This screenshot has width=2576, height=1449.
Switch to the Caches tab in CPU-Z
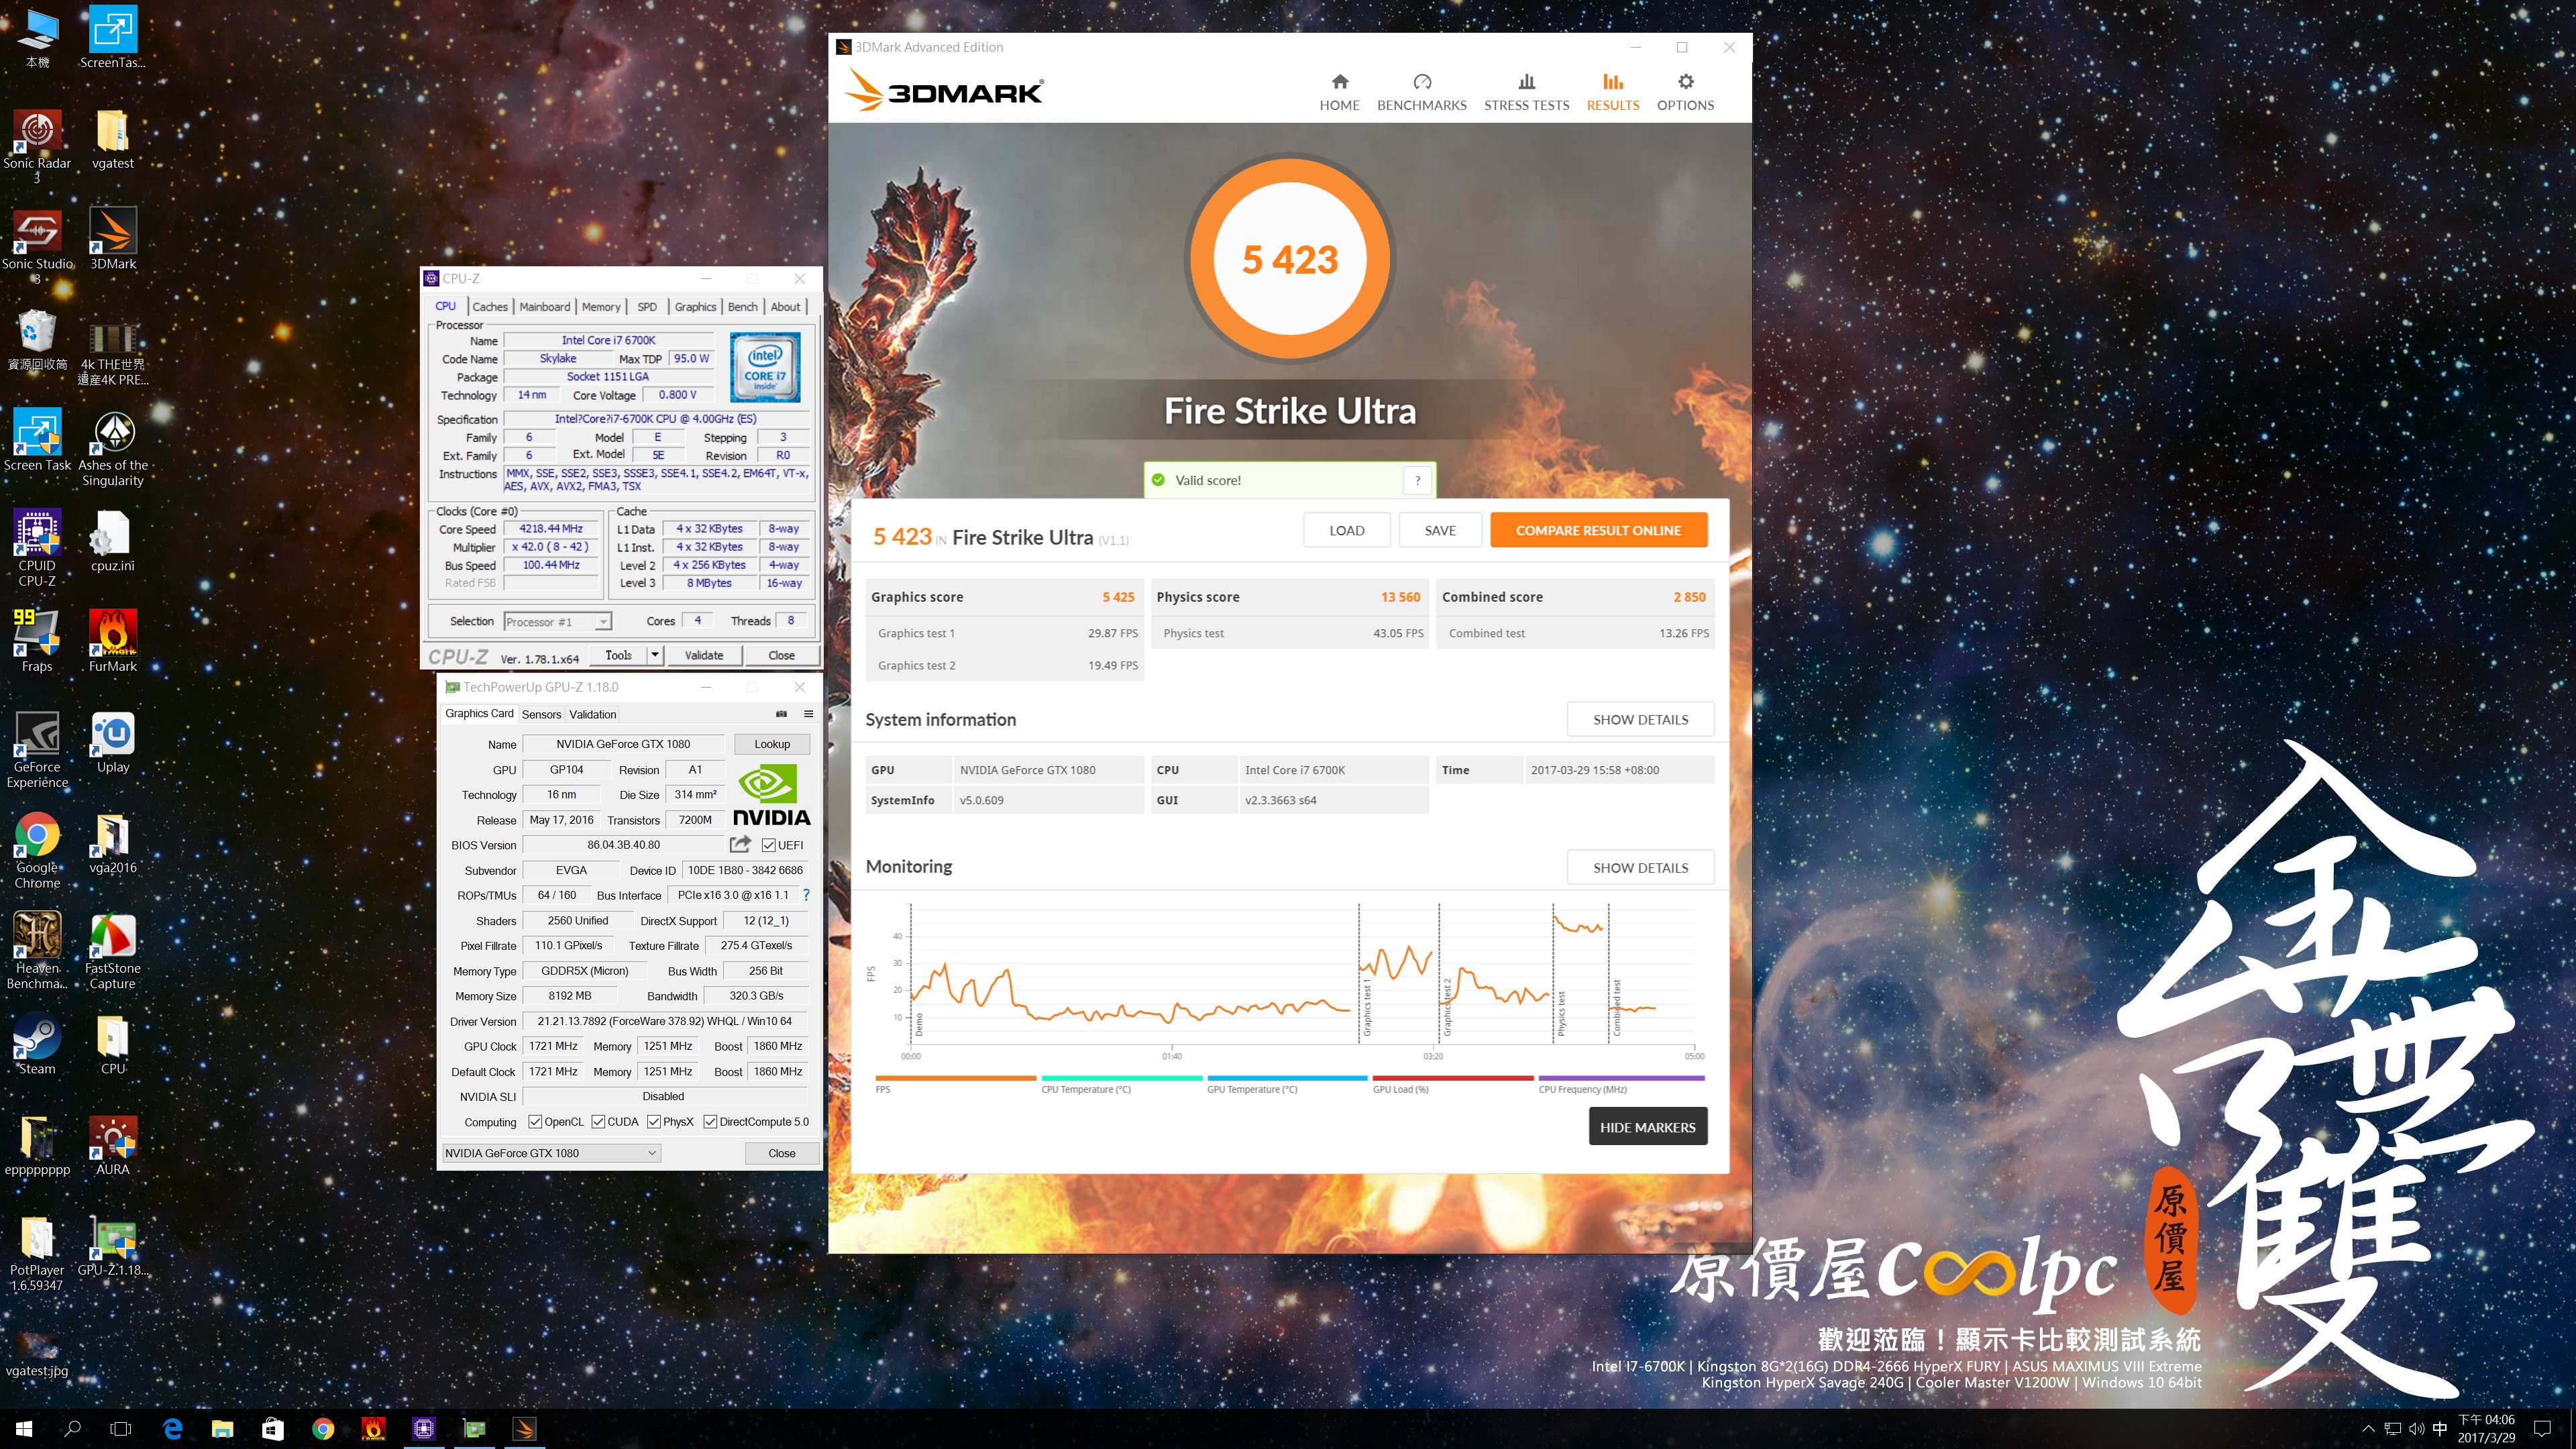click(490, 307)
